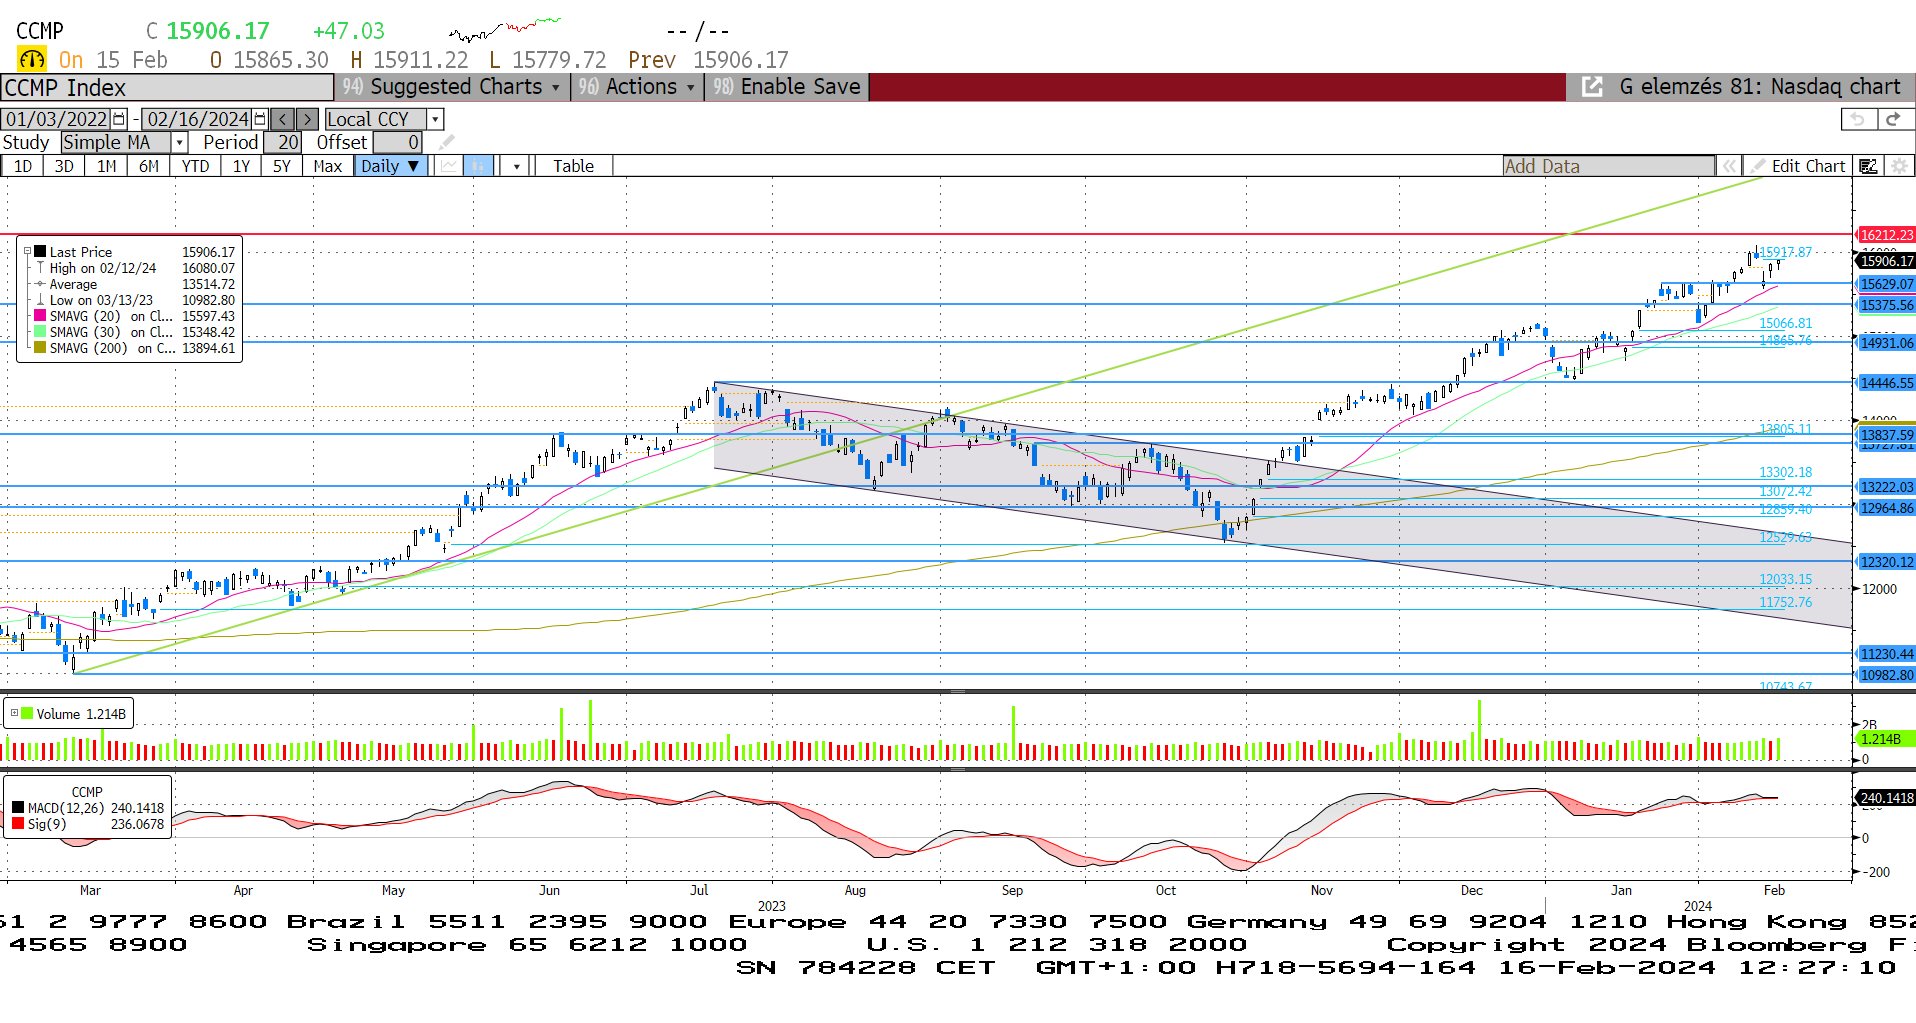The width and height of the screenshot is (1916, 1023).
Task: Click the Add Data input field
Action: point(1608,166)
